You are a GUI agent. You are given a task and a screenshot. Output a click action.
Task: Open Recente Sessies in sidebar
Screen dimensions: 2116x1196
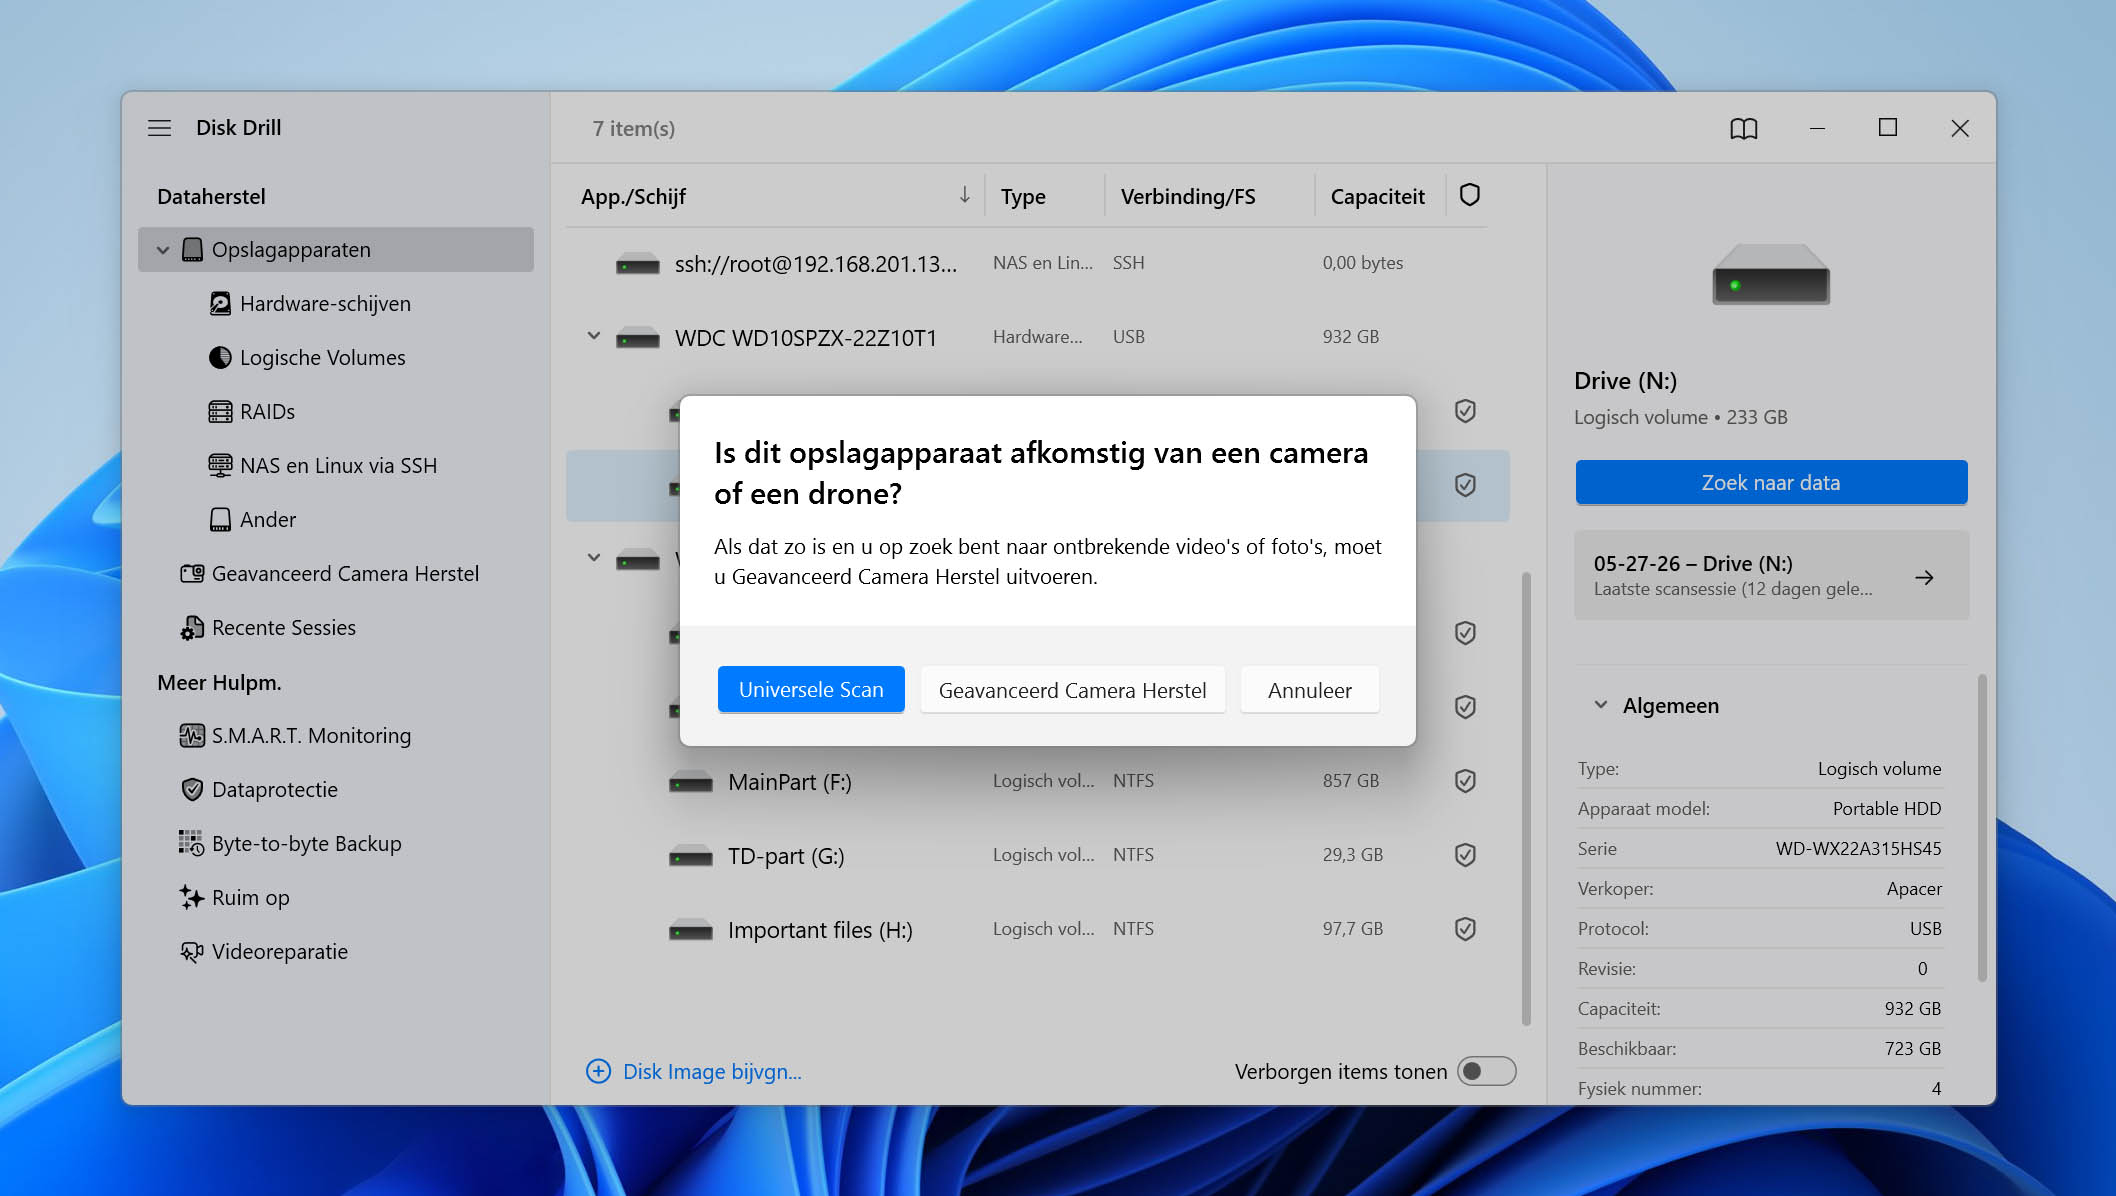tap(284, 628)
